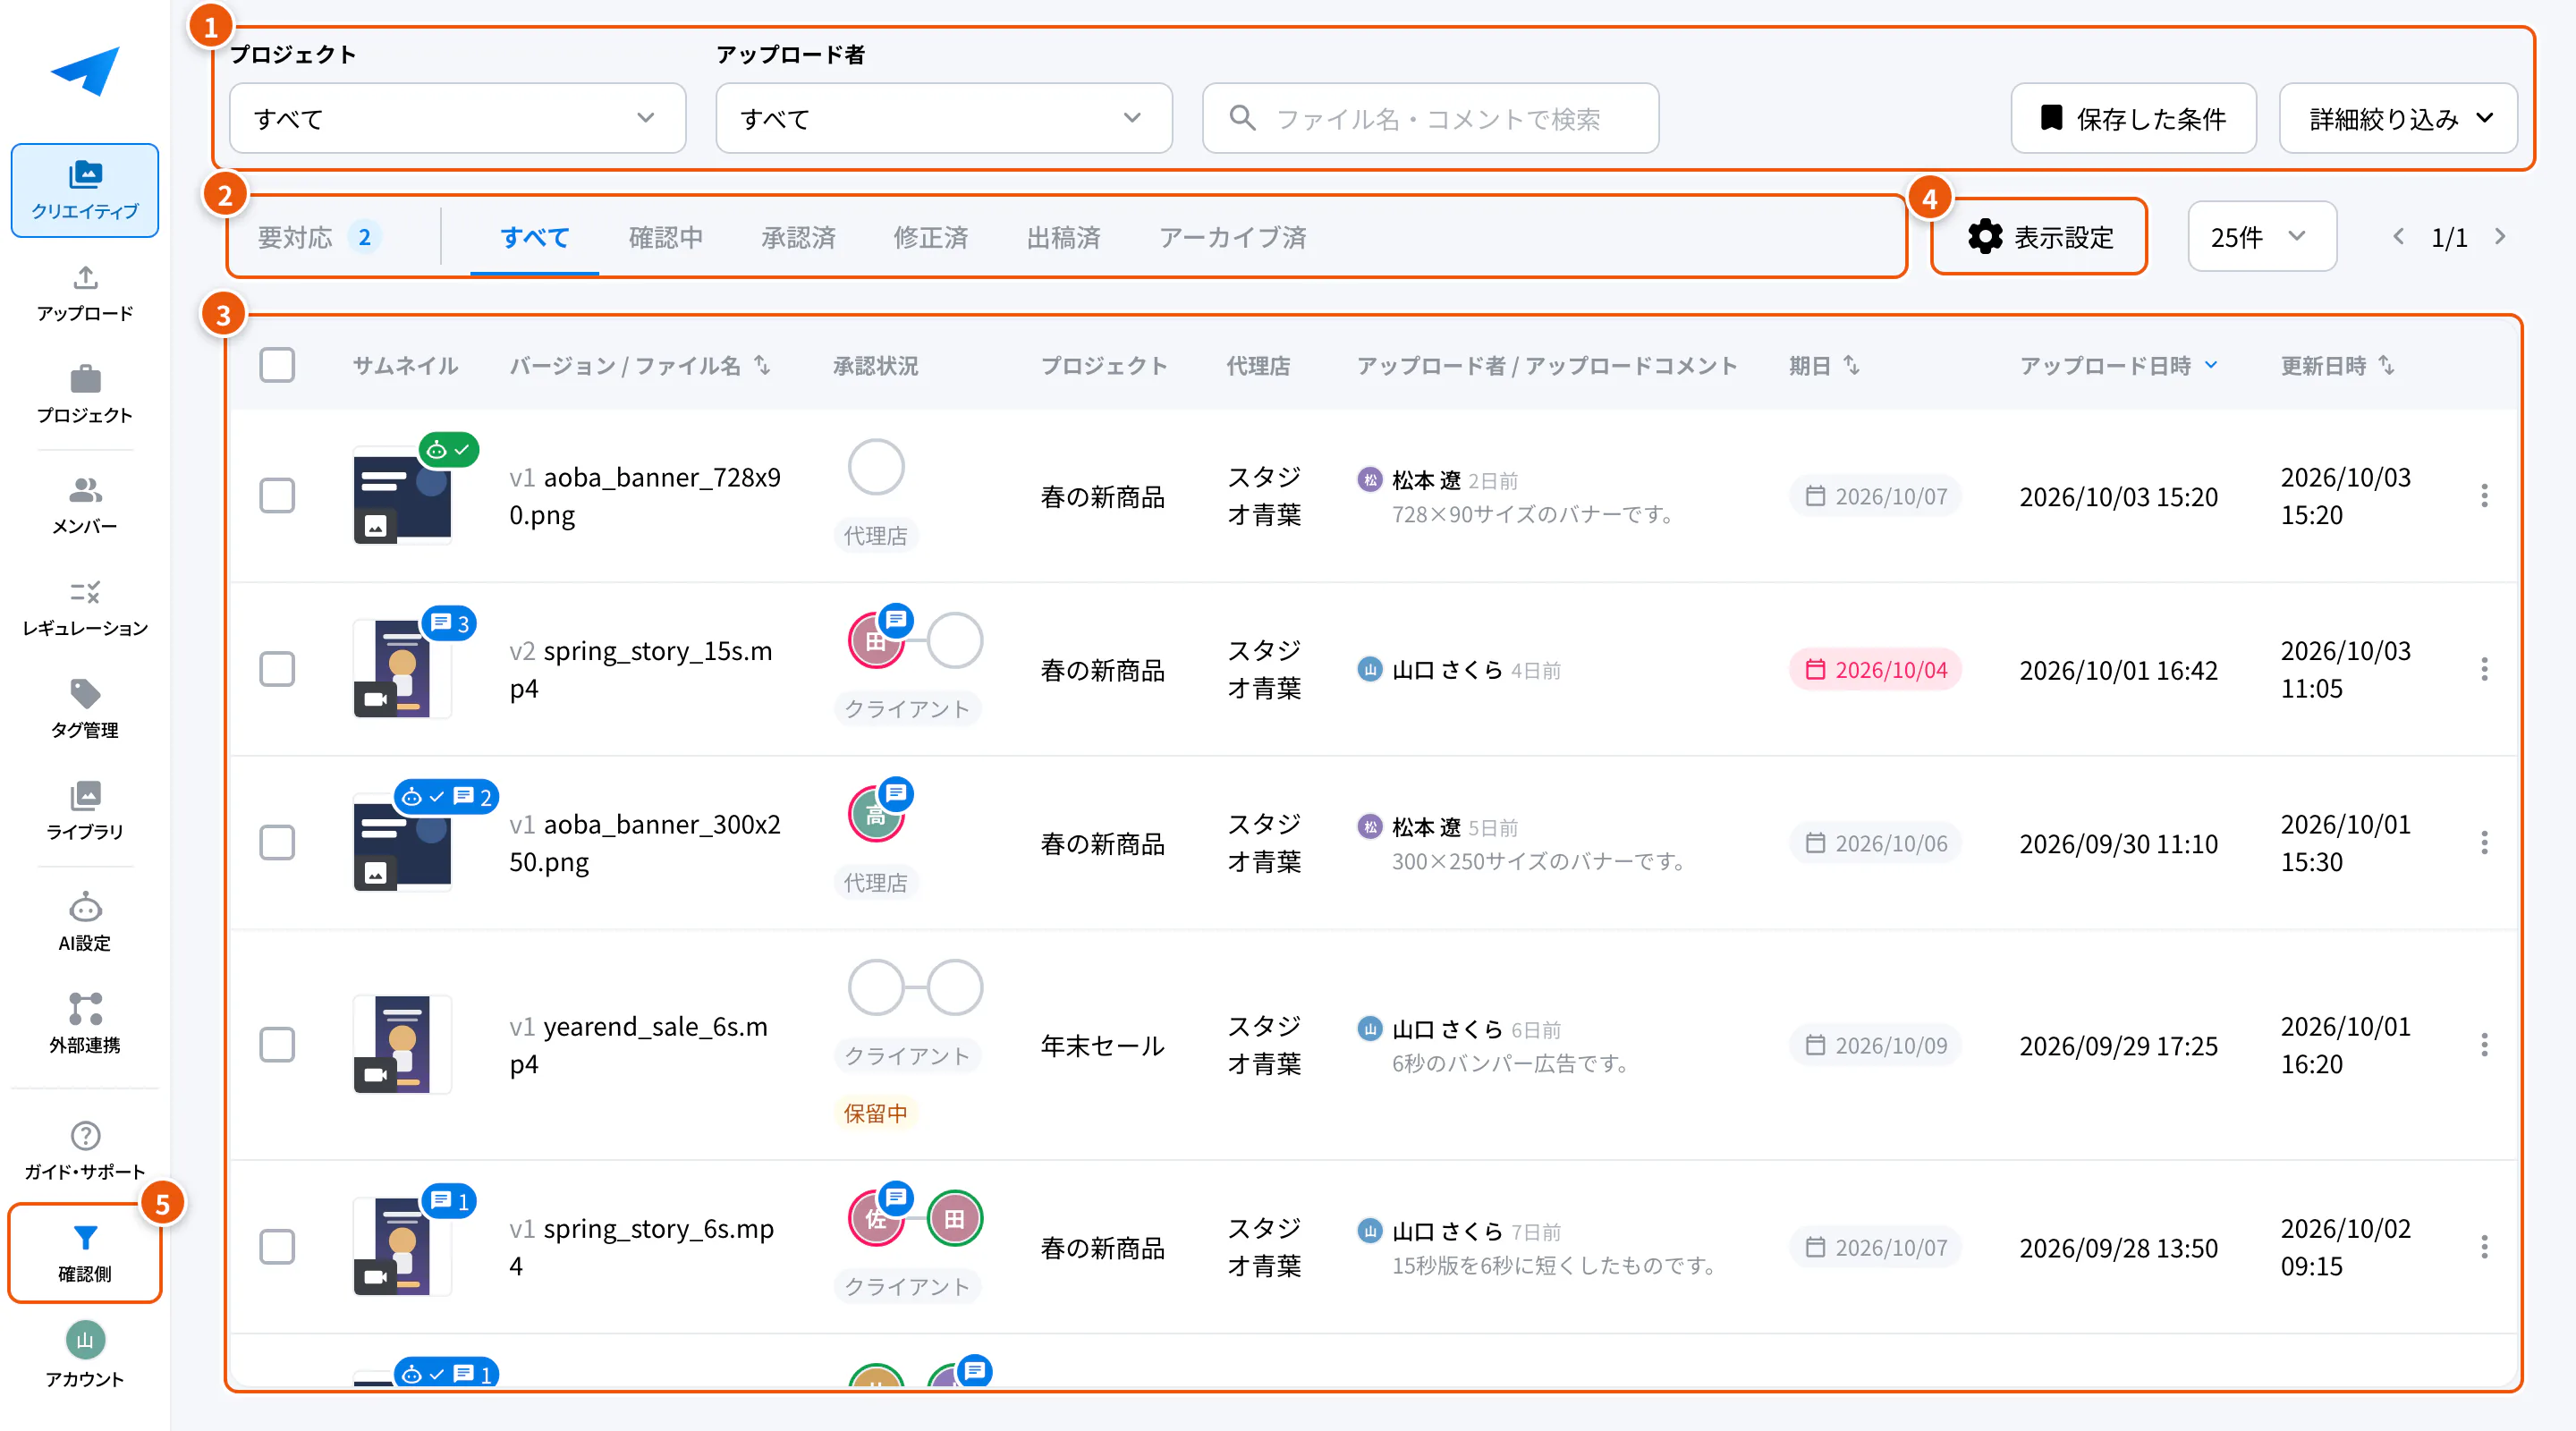
Task: Open row menu for spring_story_15s.mp4
Action: pos(2484,669)
